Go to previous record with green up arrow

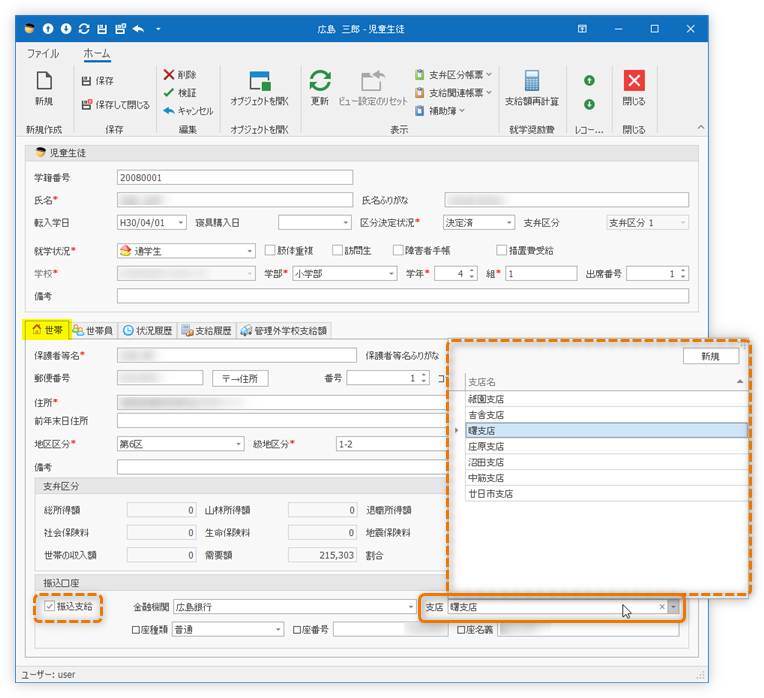(x=589, y=80)
